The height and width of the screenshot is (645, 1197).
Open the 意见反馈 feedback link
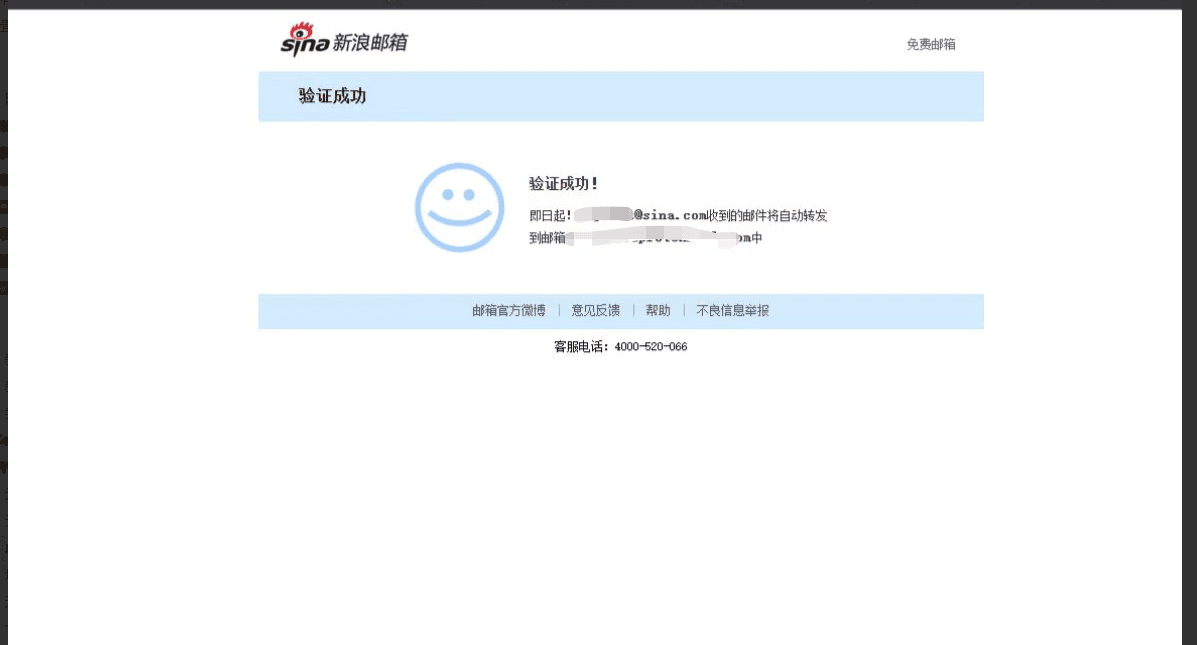pyautogui.click(x=594, y=310)
